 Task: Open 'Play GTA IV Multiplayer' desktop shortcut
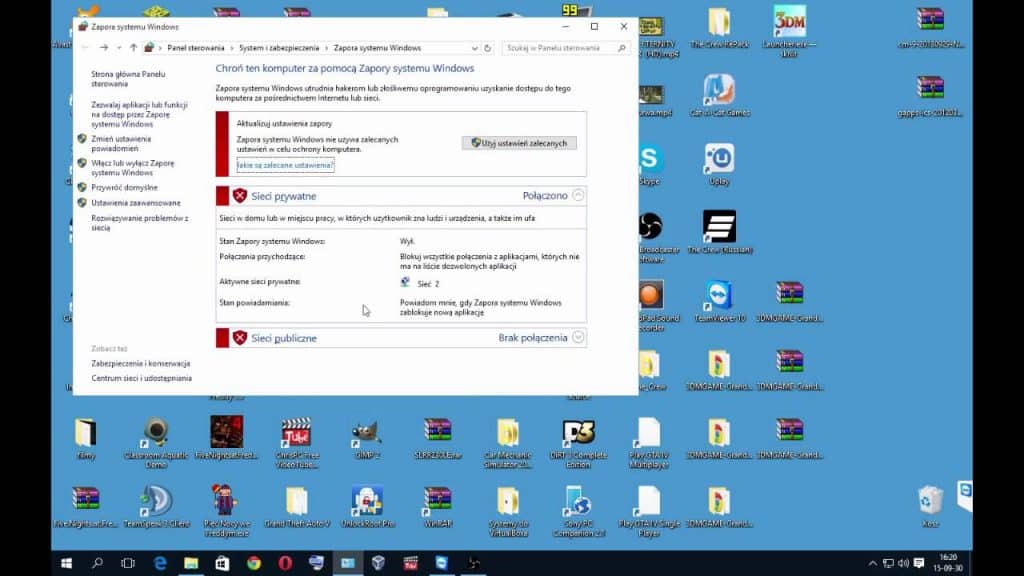pos(648,443)
